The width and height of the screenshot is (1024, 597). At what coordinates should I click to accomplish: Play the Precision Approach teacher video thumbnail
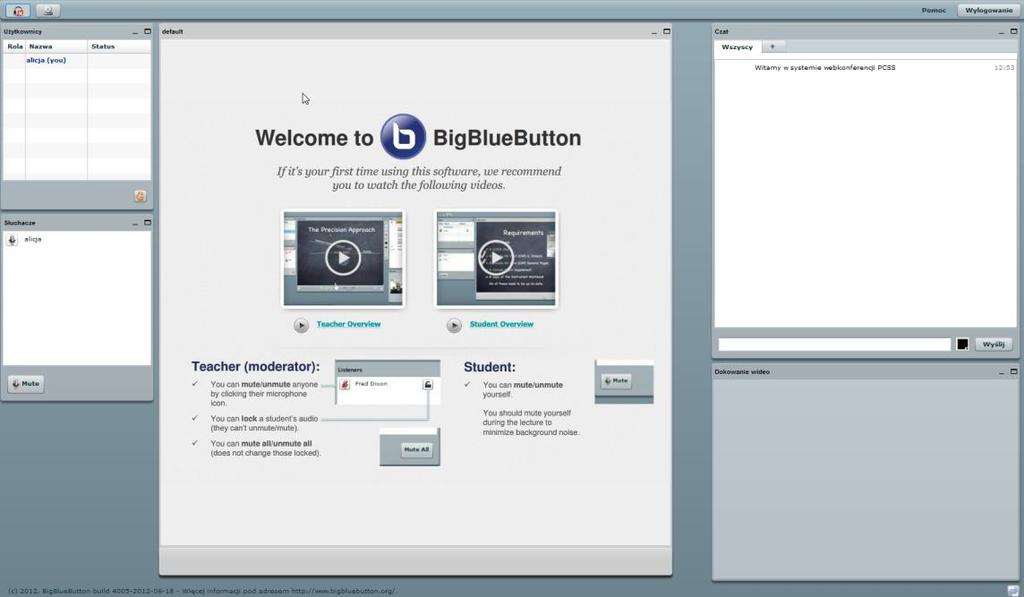pos(343,258)
